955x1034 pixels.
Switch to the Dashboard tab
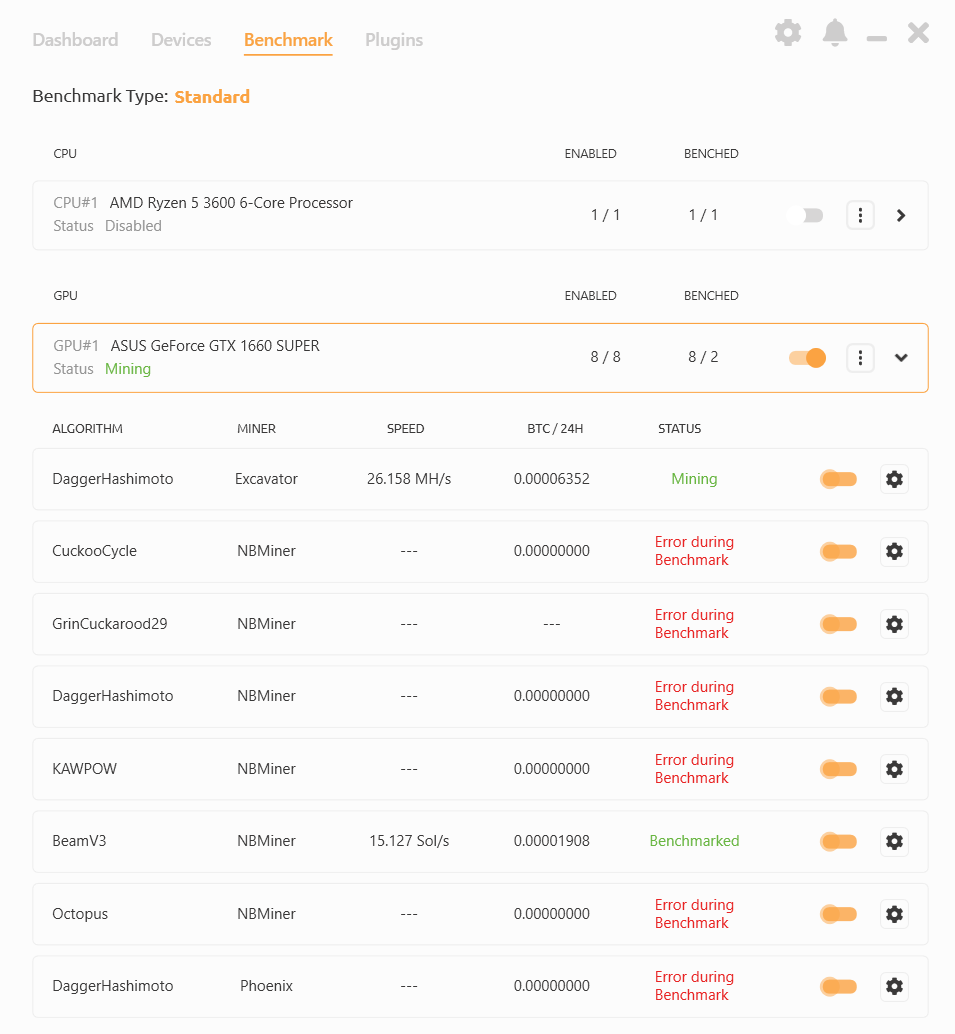pos(75,40)
